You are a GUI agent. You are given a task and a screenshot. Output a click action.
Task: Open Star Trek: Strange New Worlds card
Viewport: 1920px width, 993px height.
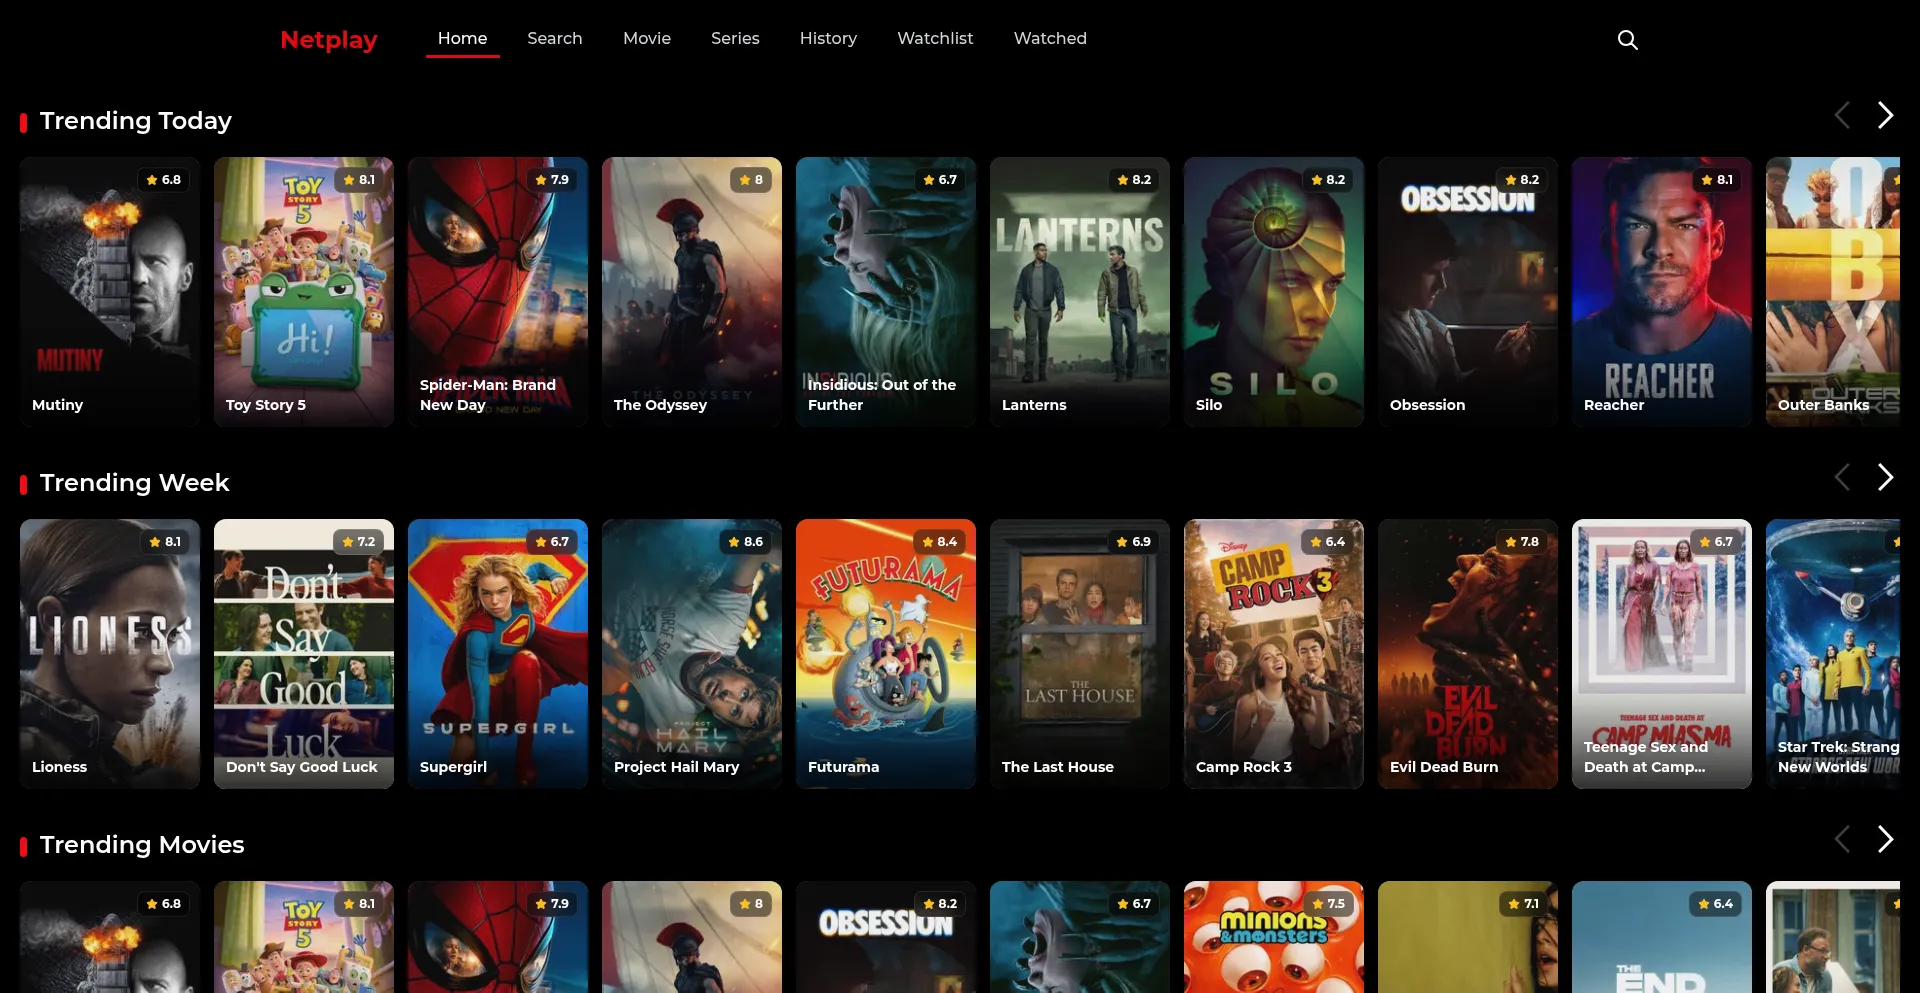click(1833, 654)
